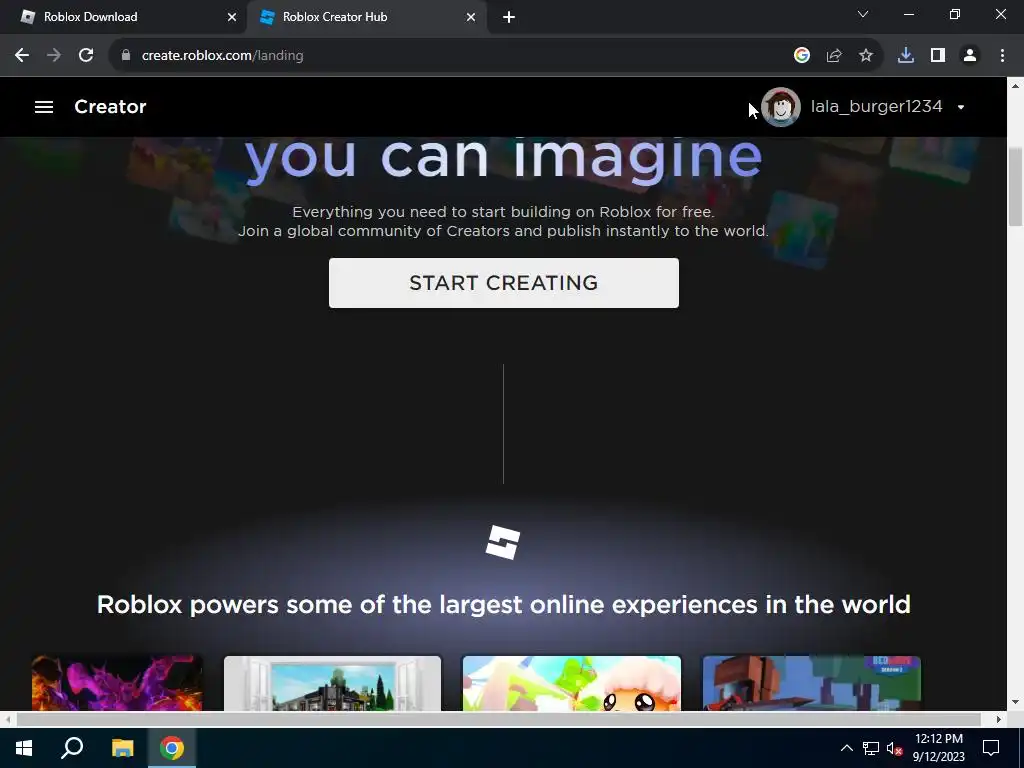Open the Creator hamburger menu
Image resolution: width=1024 pixels, height=768 pixels.
[44, 106]
